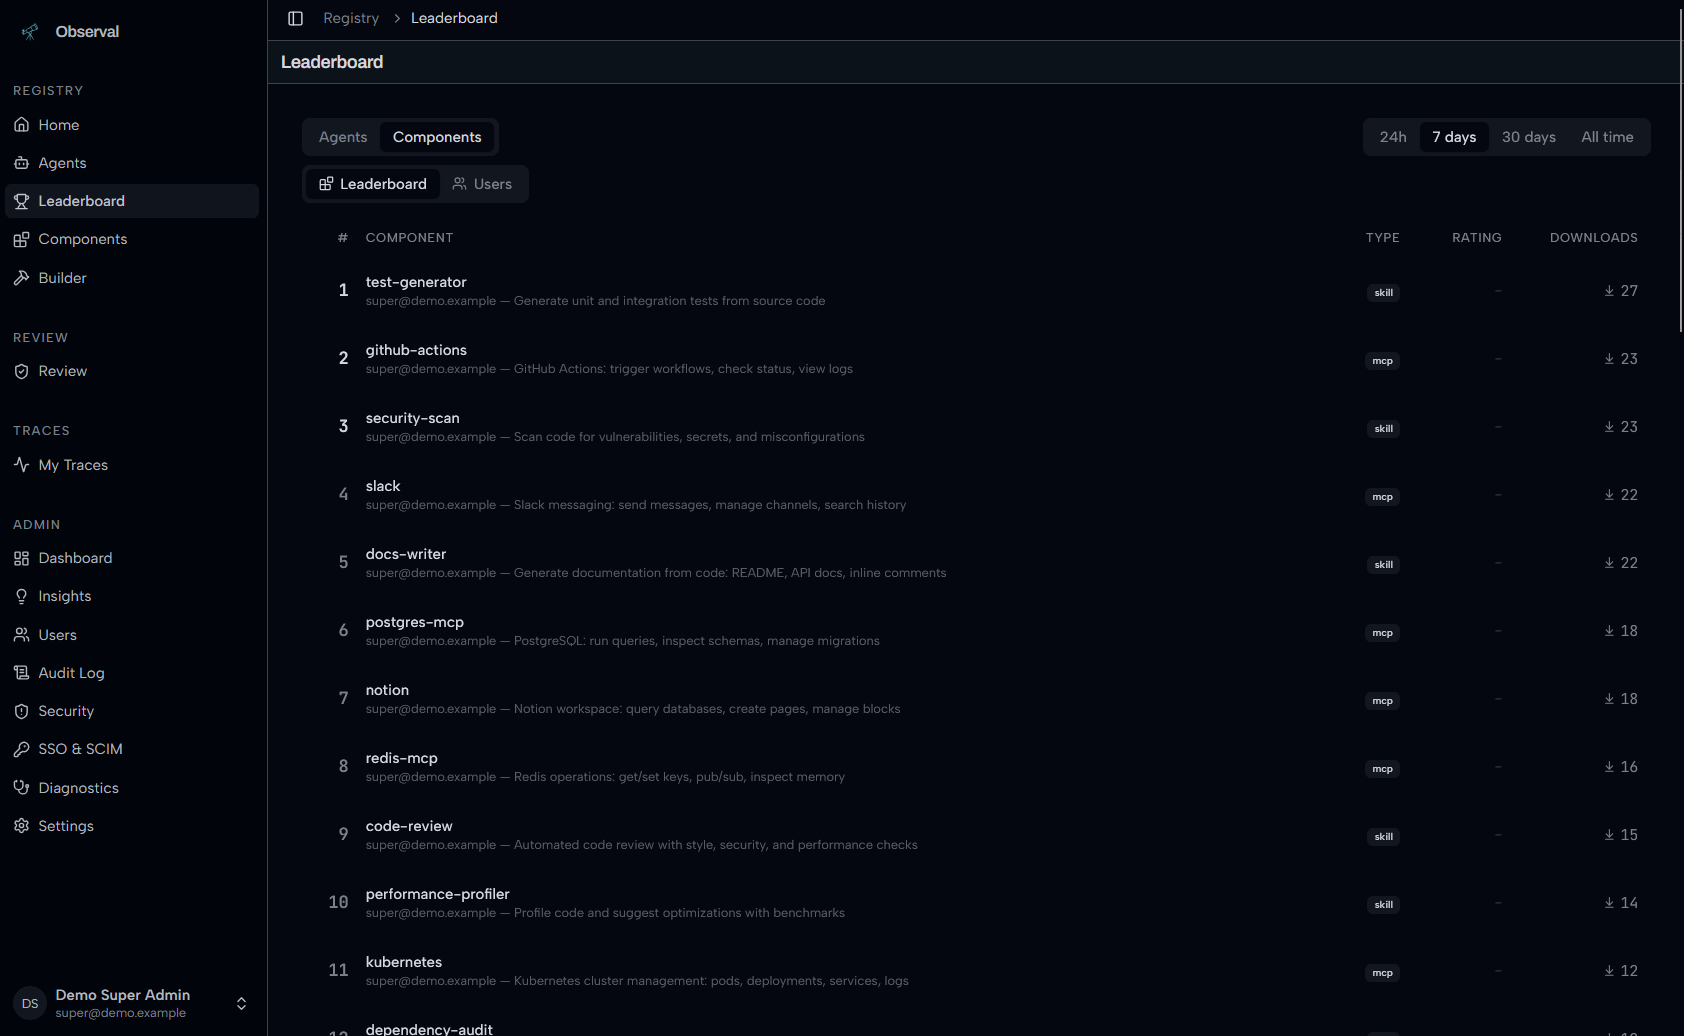
Task: Set time range to 7 days
Action: tap(1454, 137)
